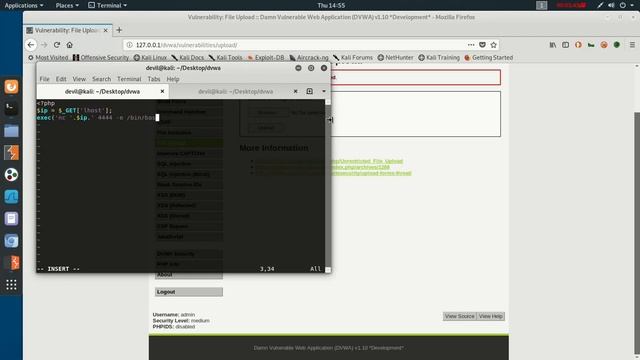The height and width of the screenshot is (360, 640).
Task: Click Firefox address bar URL
Action: (186, 45)
